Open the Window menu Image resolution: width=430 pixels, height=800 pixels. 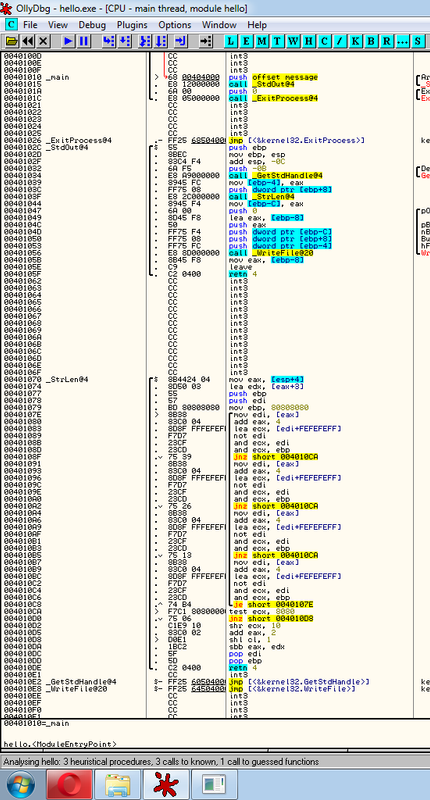(x=219, y=24)
